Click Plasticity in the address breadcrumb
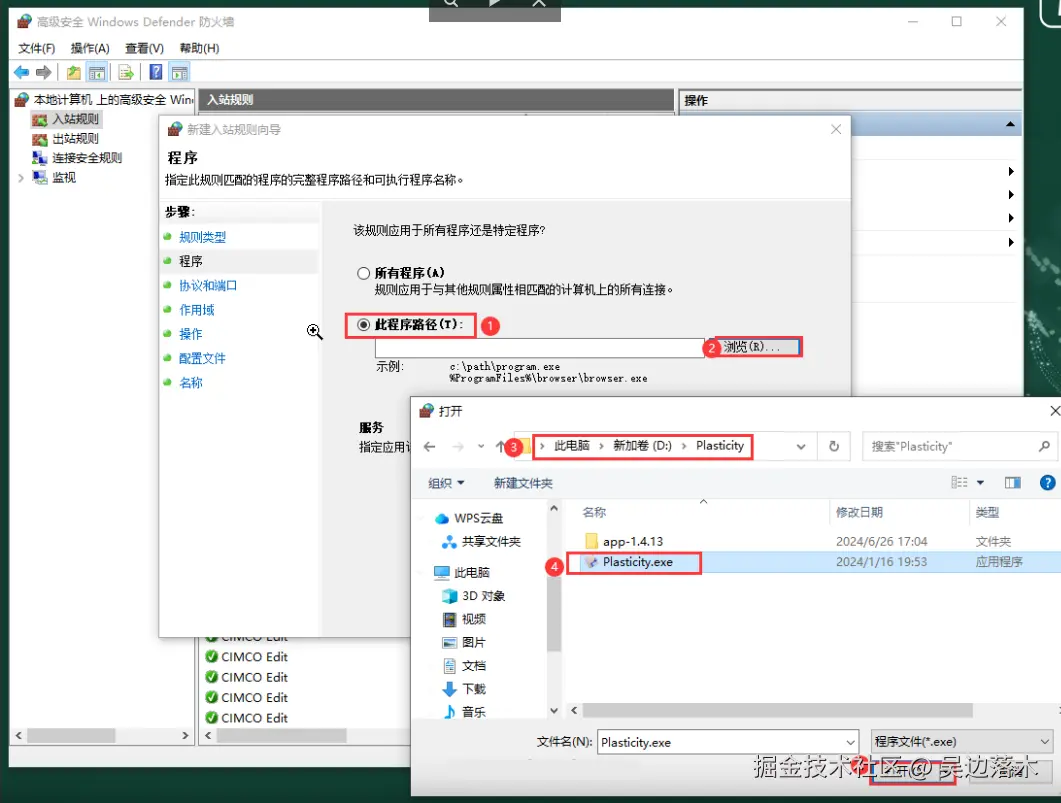The height and width of the screenshot is (803, 1061). pyautogui.click(x=719, y=446)
